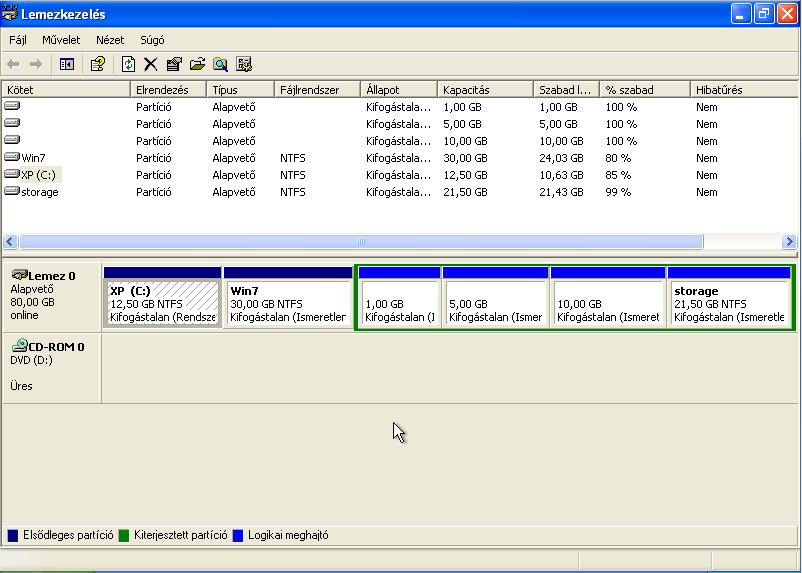Image resolution: width=802 pixels, height=573 pixels.
Task: Sort by the Kapacitás column header
Action: (485, 90)
